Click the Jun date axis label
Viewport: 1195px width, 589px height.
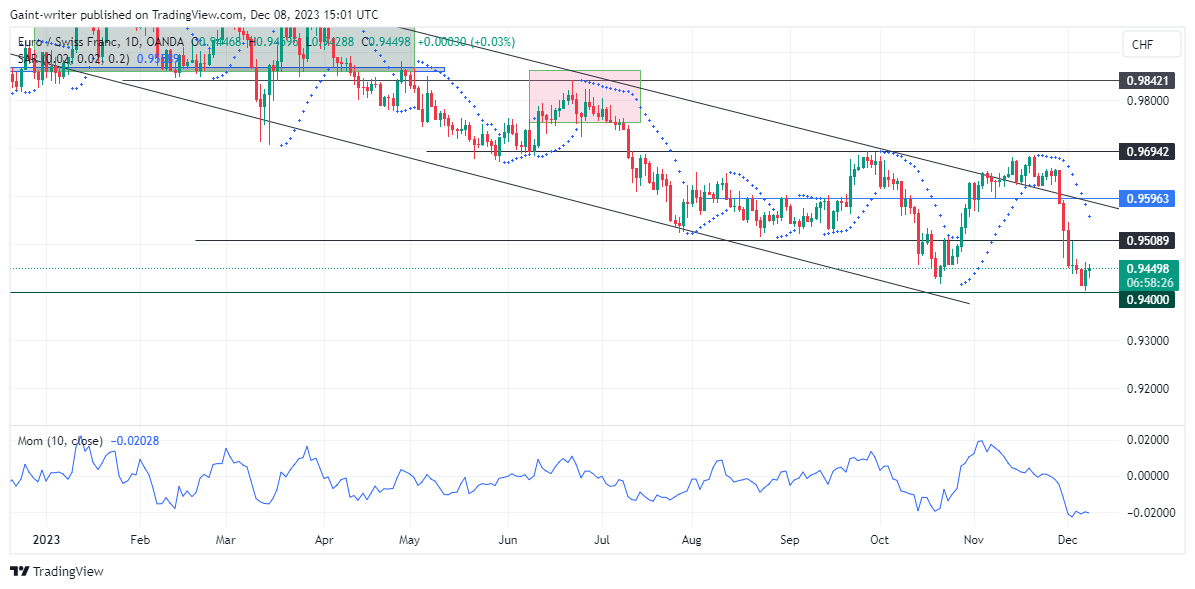[x=508, y=538]
